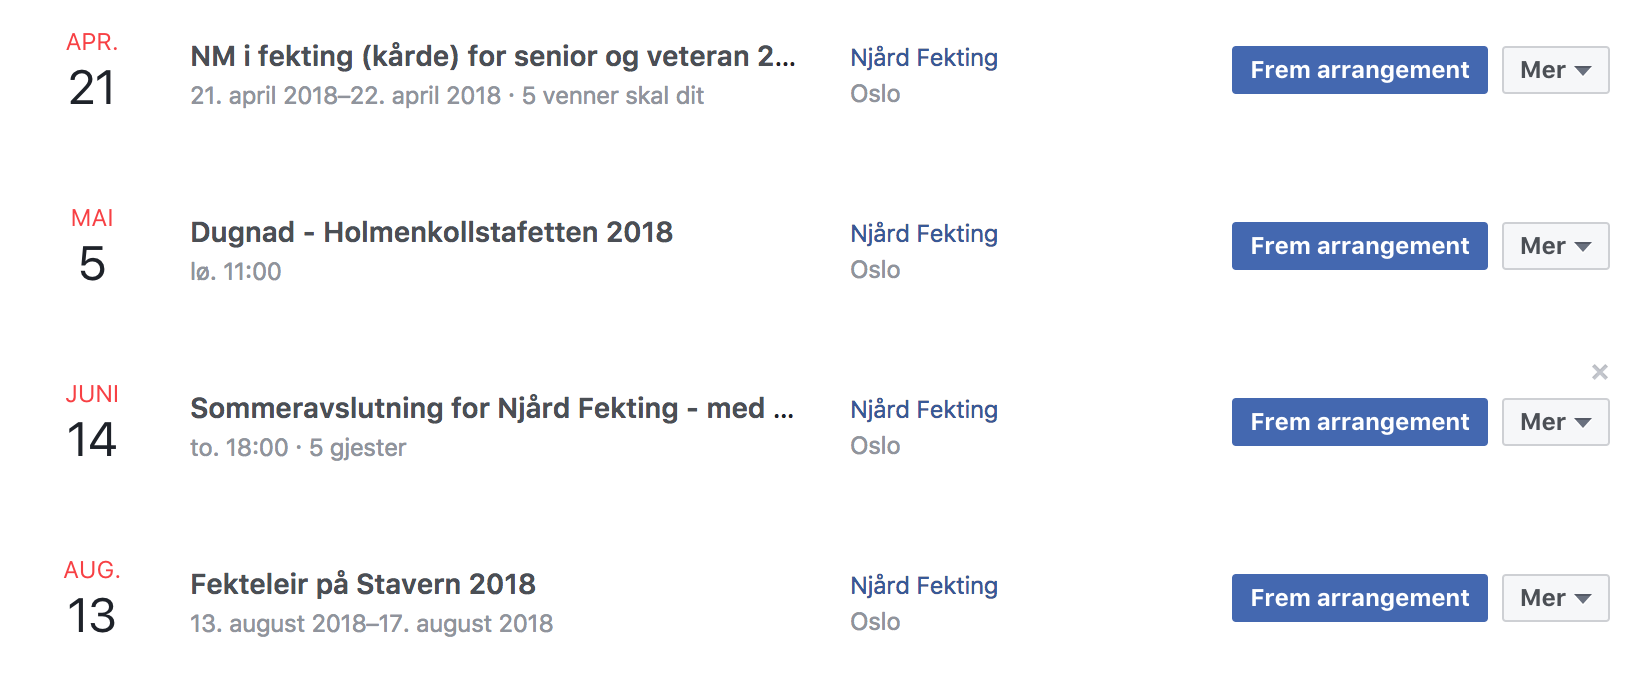The height and width of the screenshot is (680, 1630).
Task: Expand Mer menu for Dugnad Holmenkollstafetten event
Action: (1555, 246)
